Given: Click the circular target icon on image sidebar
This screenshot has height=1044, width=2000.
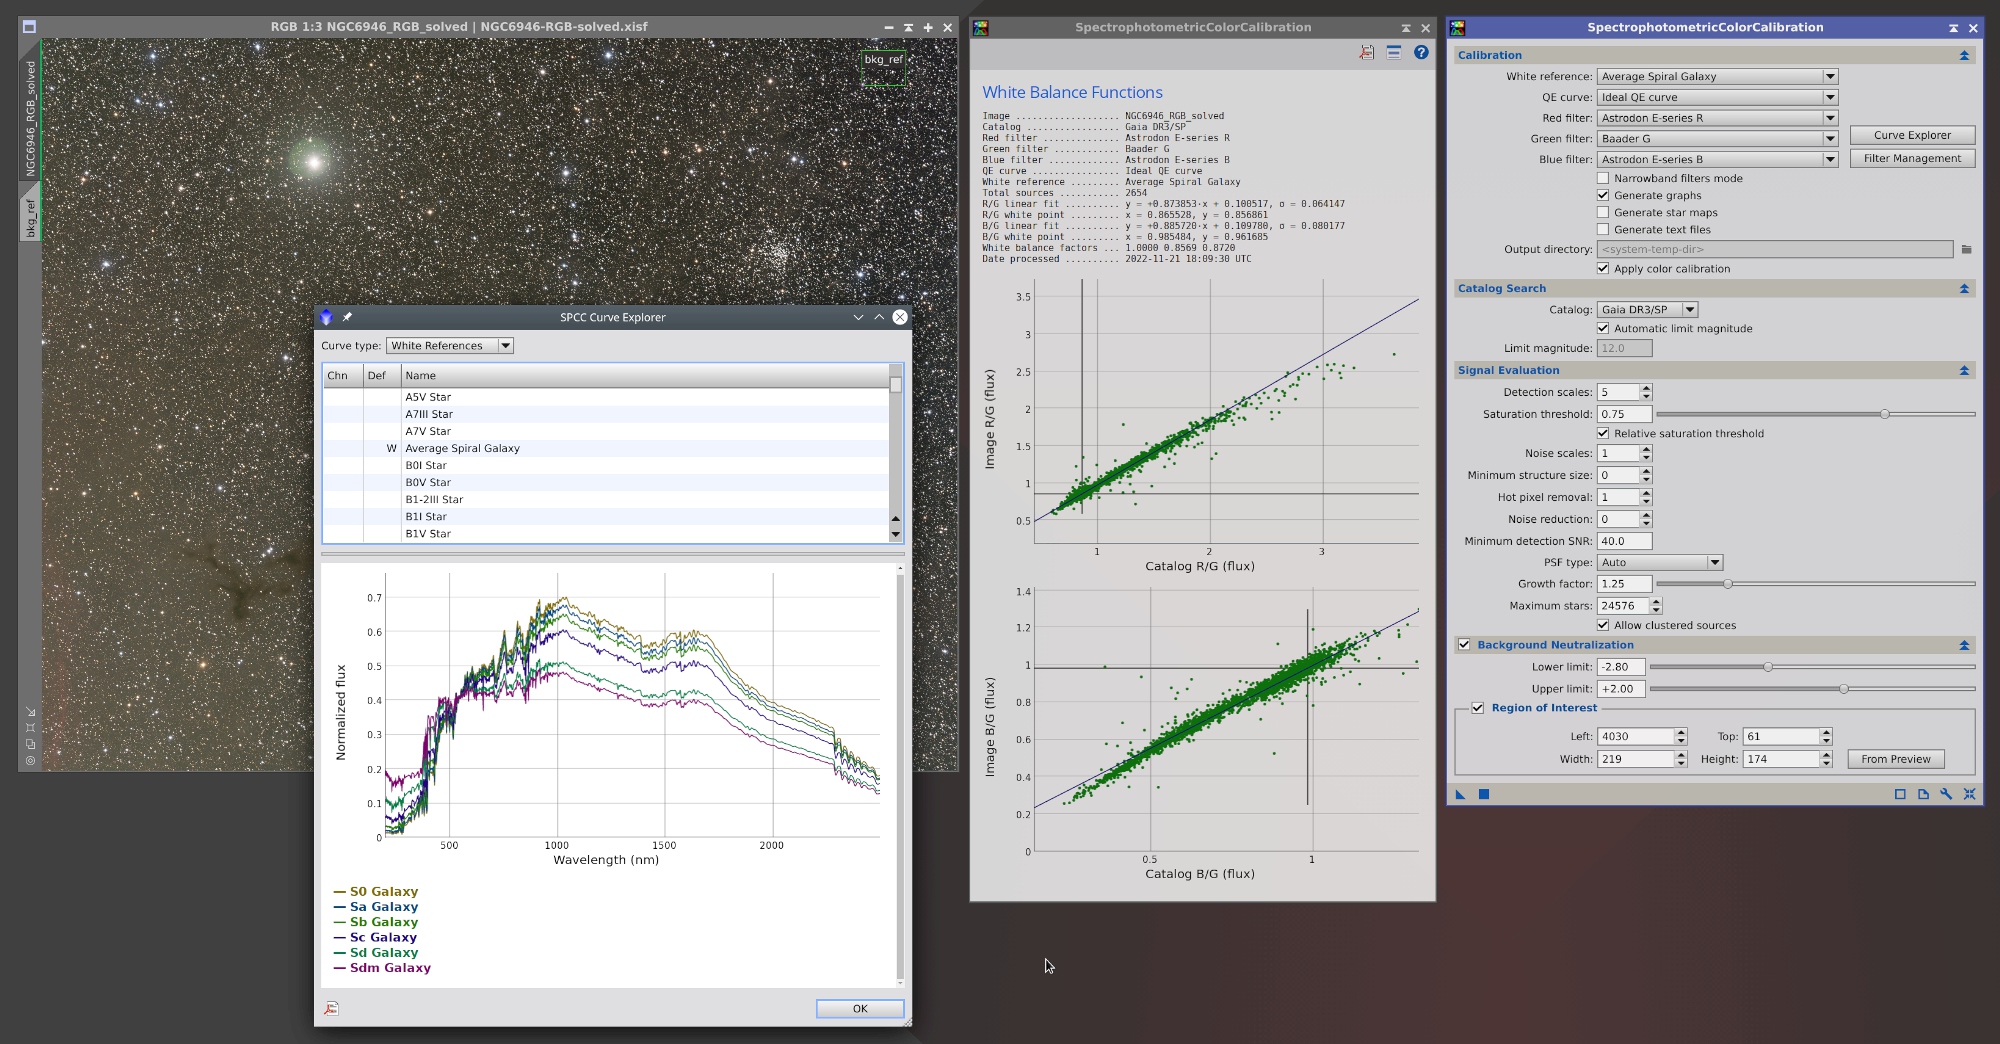Looking at the screenshot, I should [30, 760].
